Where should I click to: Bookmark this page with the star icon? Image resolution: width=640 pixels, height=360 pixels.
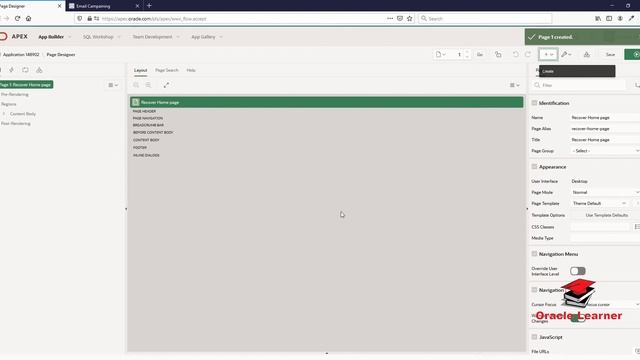click(x=409, y=18)
